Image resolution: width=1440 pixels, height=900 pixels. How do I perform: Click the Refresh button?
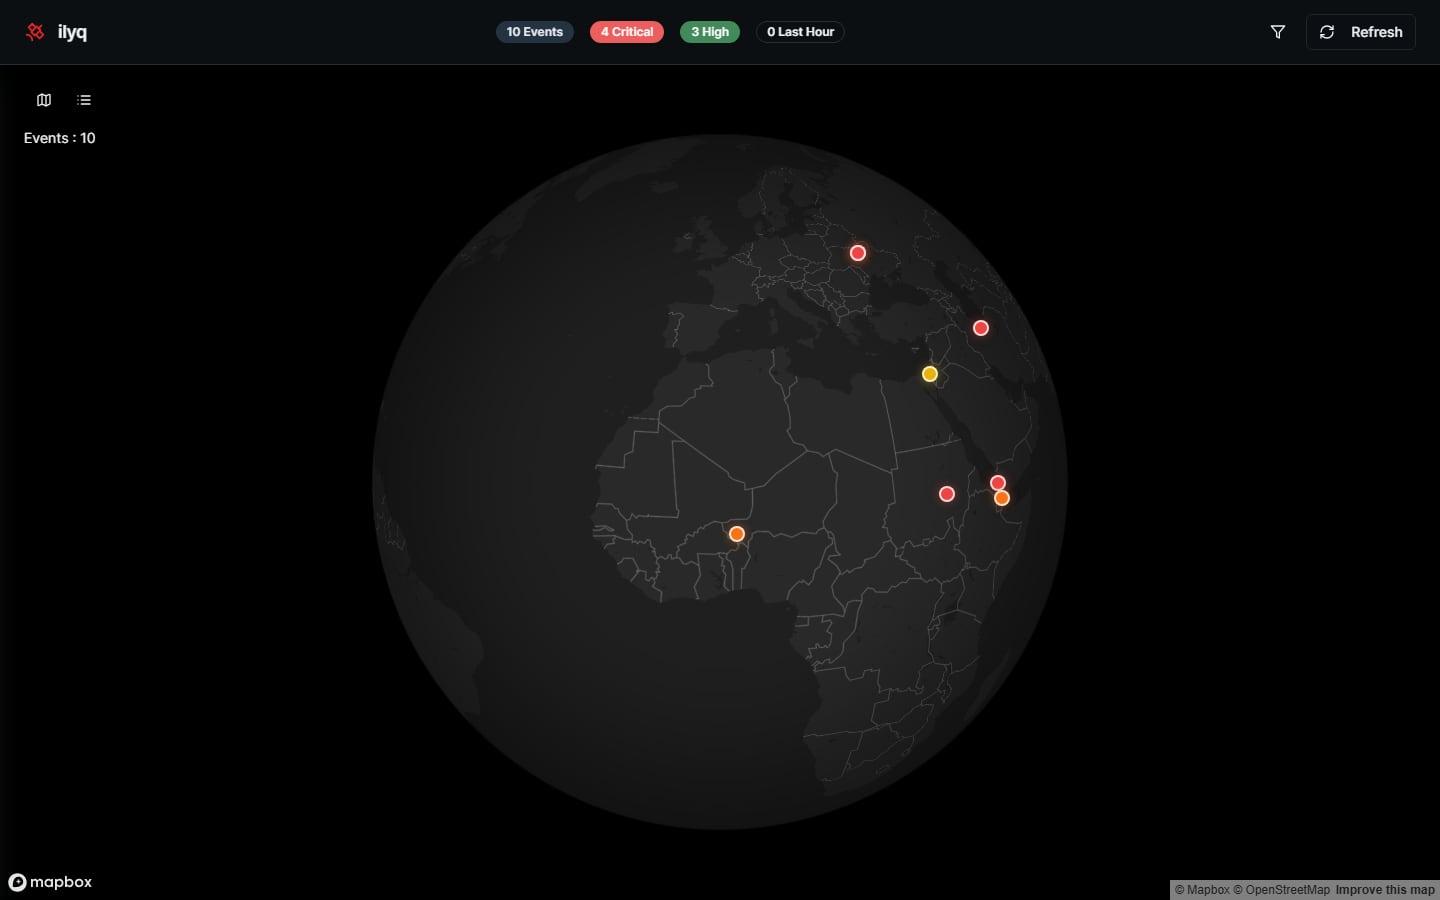coord(1360,32)
